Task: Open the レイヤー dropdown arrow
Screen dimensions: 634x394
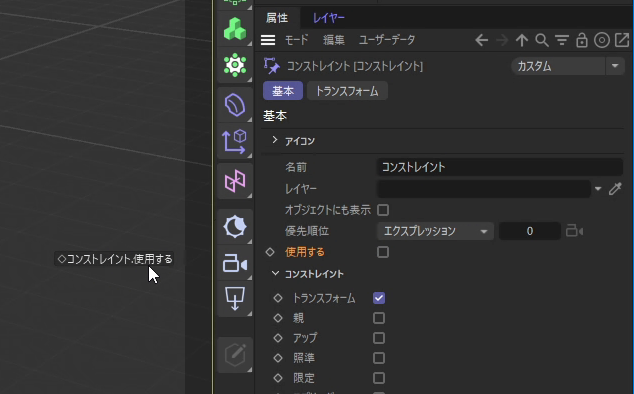Action: click(598, 189)
